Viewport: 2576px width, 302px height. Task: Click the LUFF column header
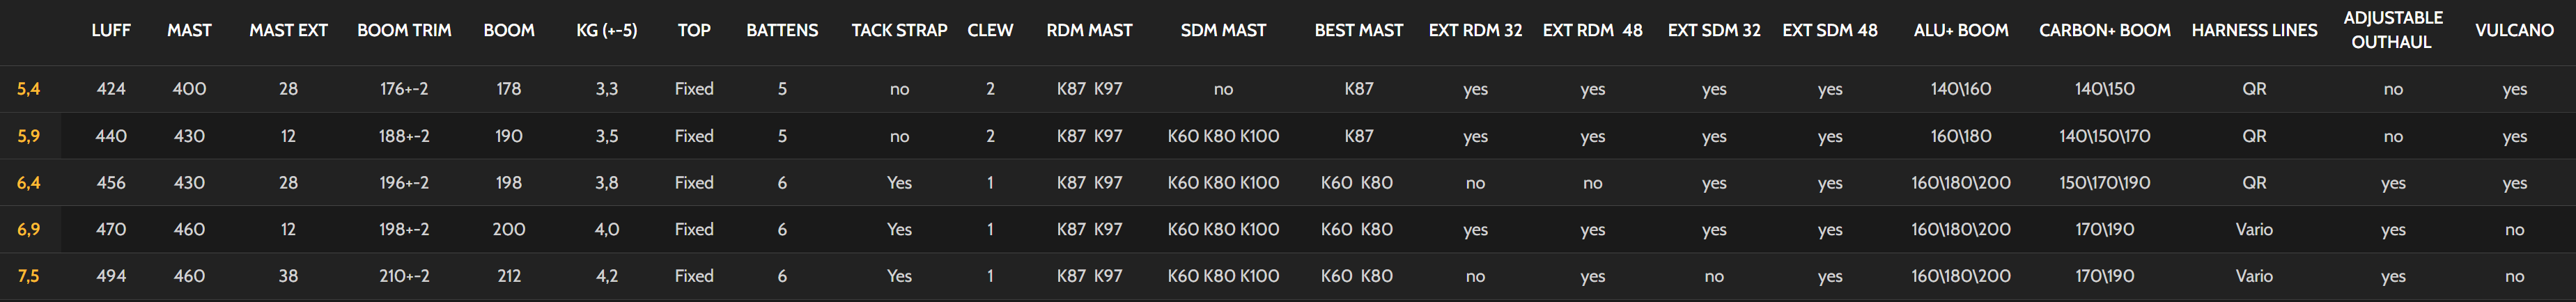click(x=111, y=31)
